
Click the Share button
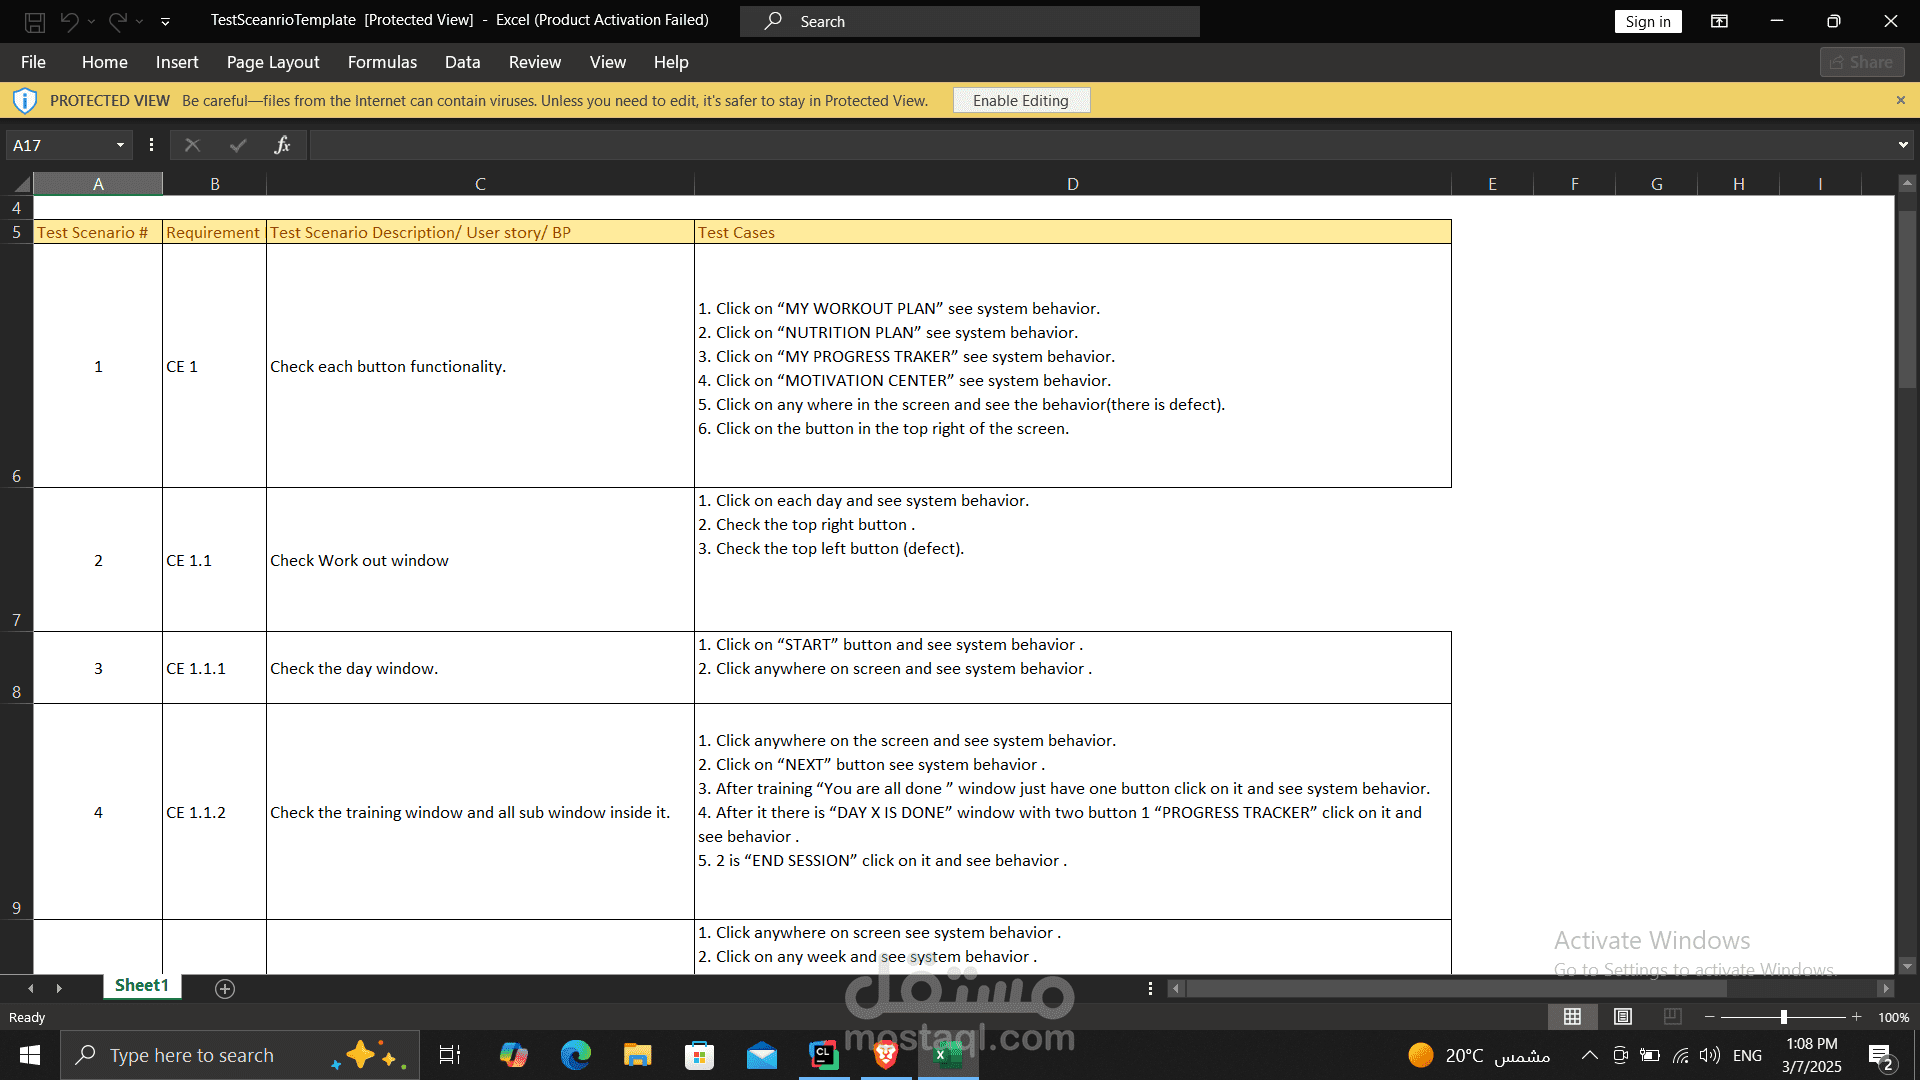[1862, 62]
